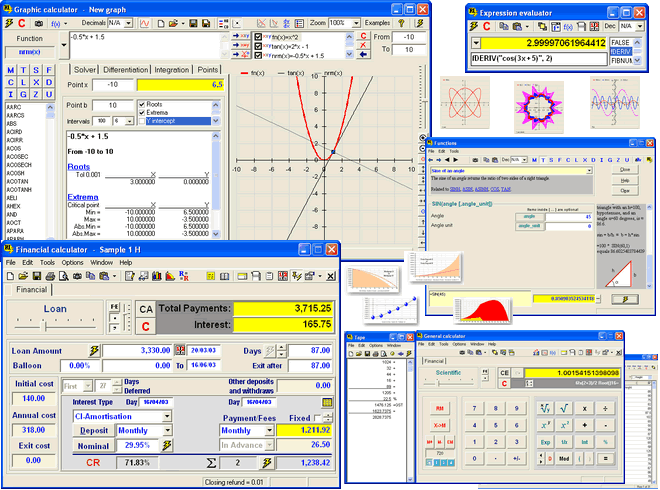Switch to the Integration tab

171,70
